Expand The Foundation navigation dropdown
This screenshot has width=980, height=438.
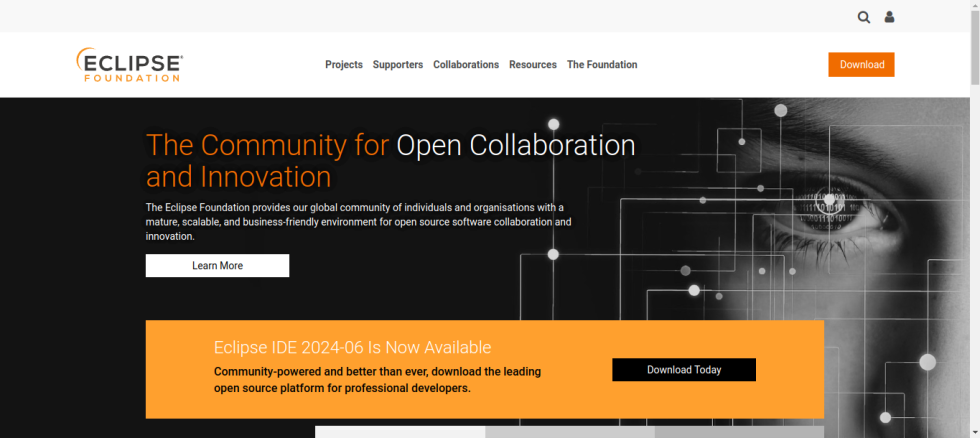coord(602,65)
